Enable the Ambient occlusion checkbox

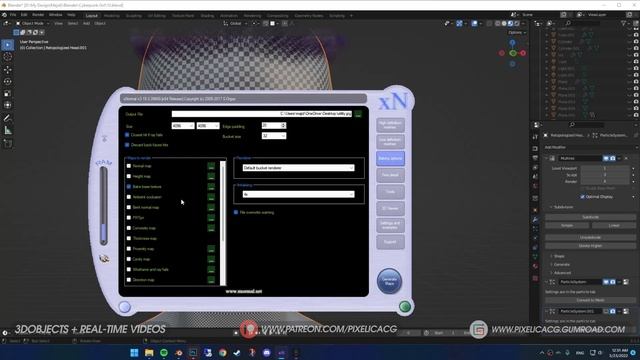[129, 197]
